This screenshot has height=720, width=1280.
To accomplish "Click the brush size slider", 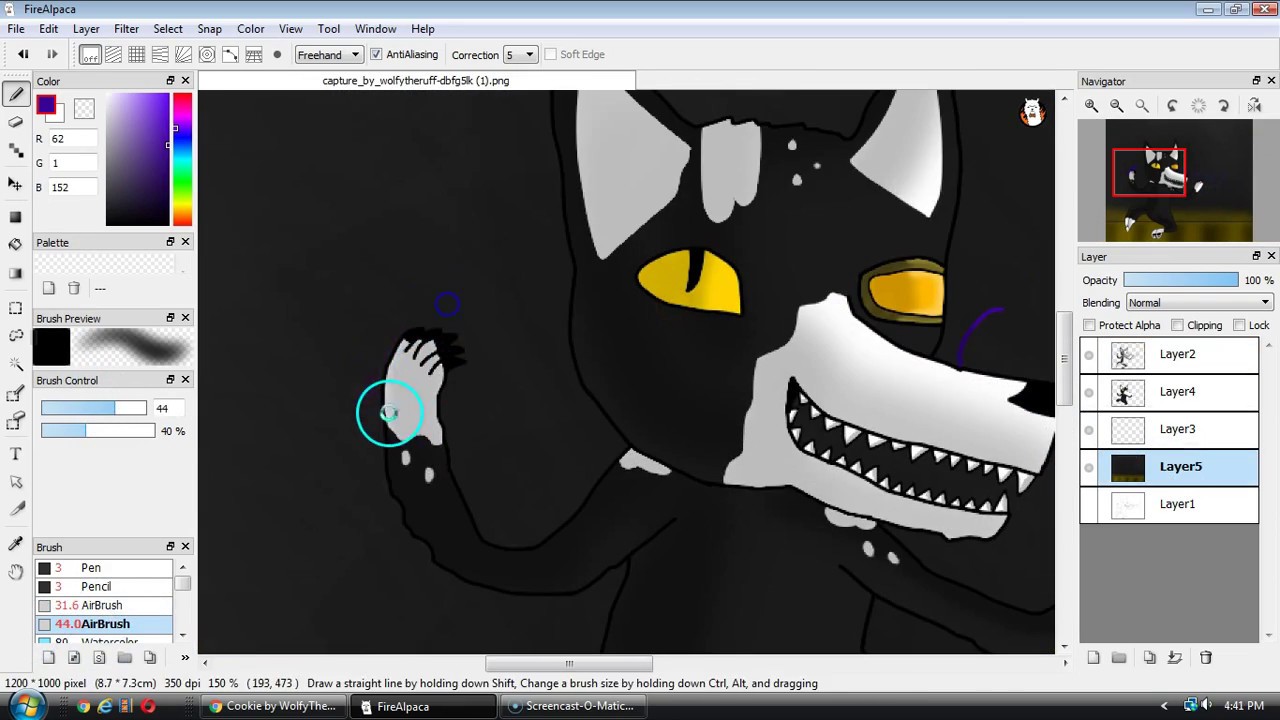I will tap(93, 408).
